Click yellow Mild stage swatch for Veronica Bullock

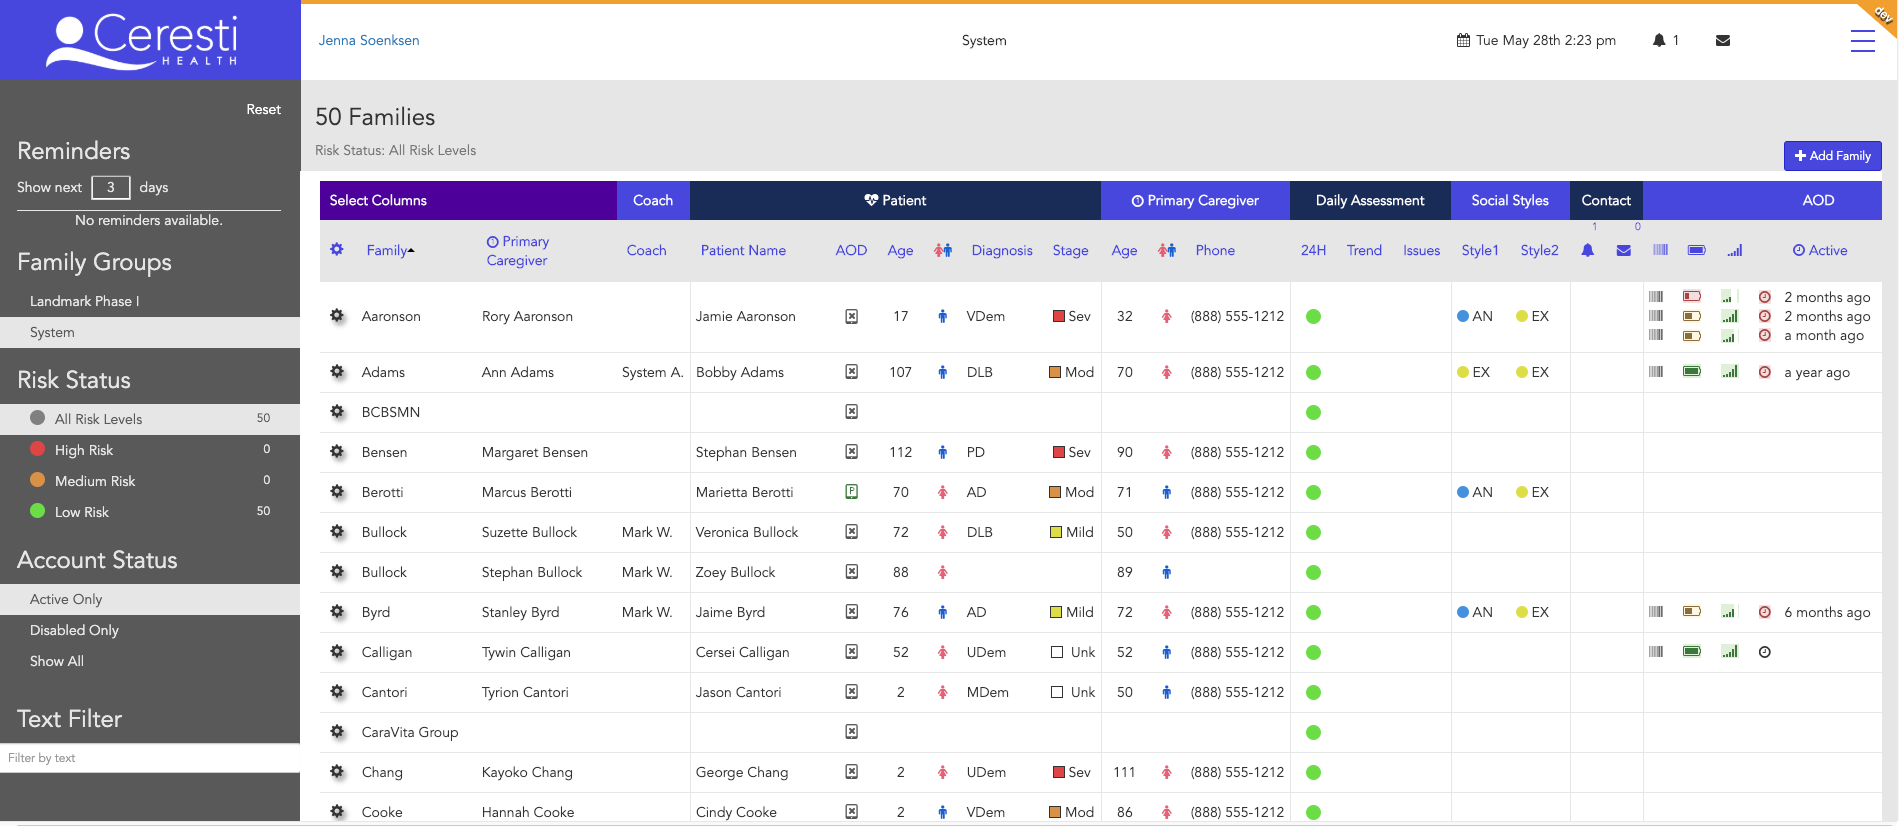[x=1056, y=532]
